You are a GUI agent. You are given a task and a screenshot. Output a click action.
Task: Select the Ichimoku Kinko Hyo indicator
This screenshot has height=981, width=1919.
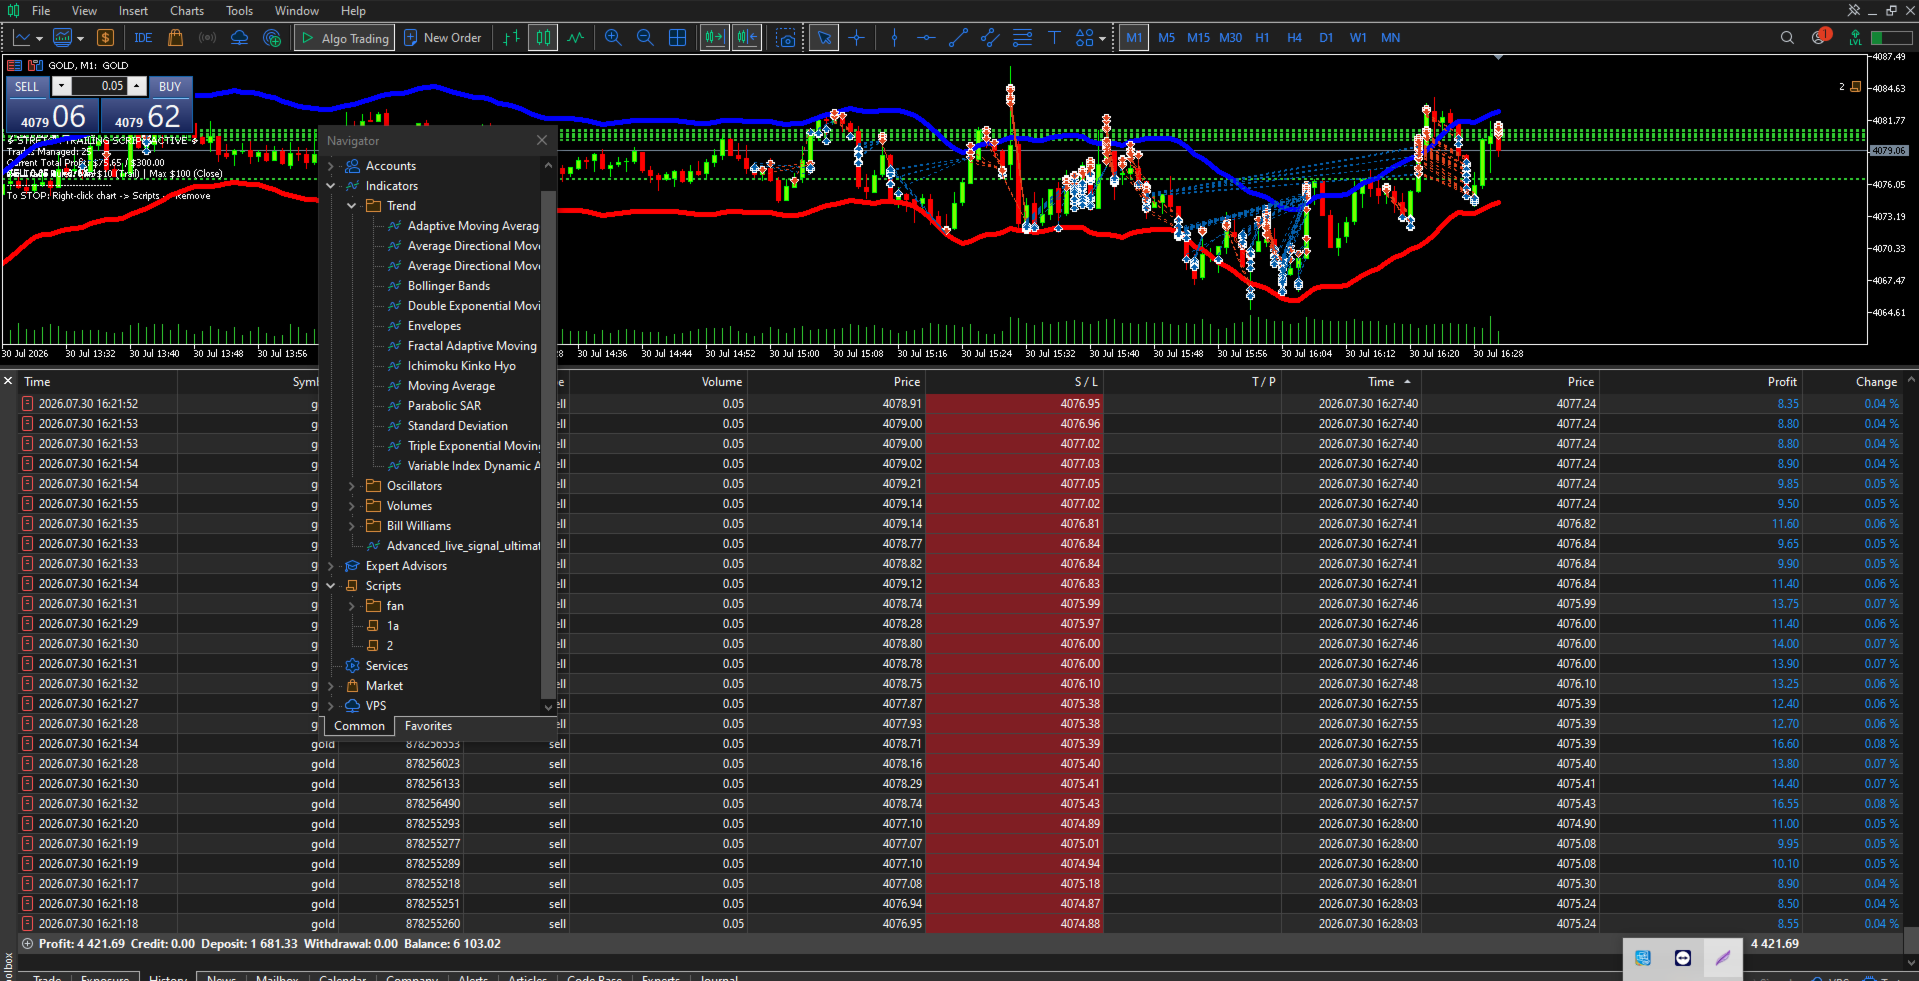click(461, 366)
